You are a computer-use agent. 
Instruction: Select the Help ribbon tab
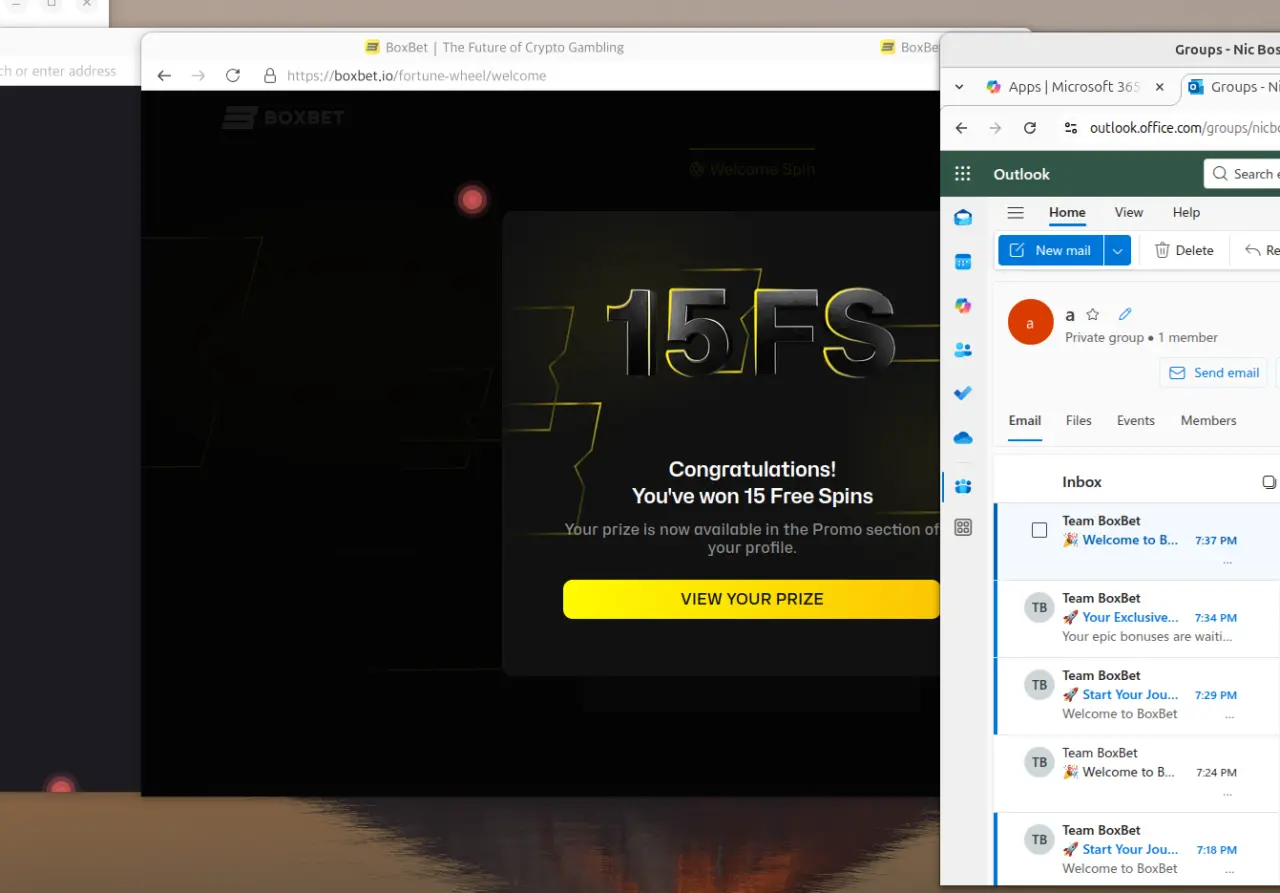pos(1186,212)
